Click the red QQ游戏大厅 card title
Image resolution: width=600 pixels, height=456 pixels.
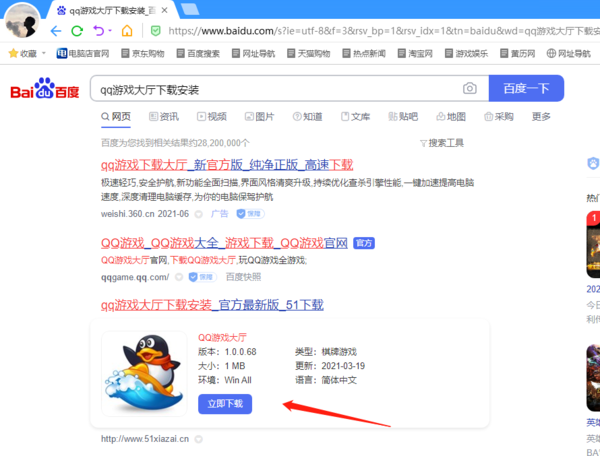222,337
